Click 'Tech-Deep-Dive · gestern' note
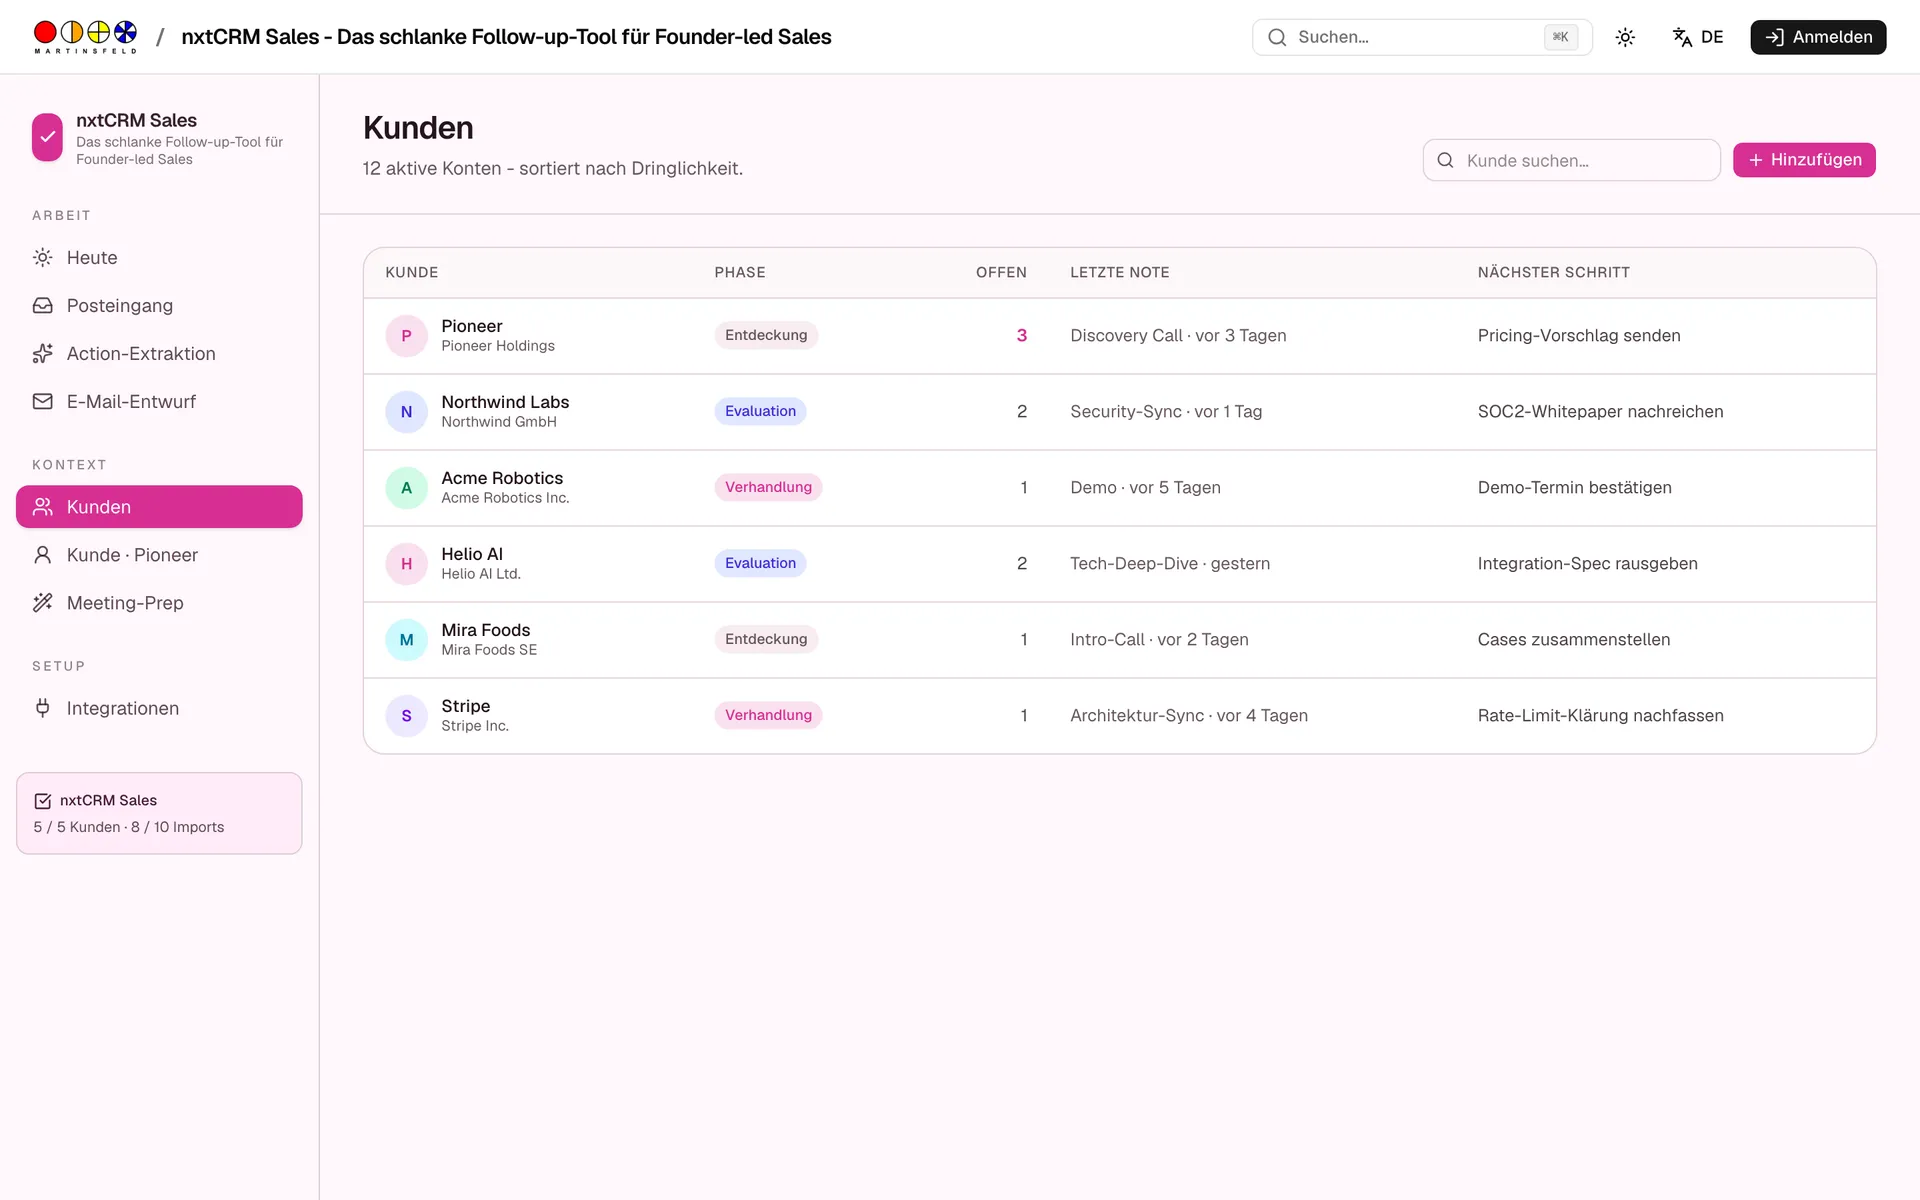 (1170, 564)
